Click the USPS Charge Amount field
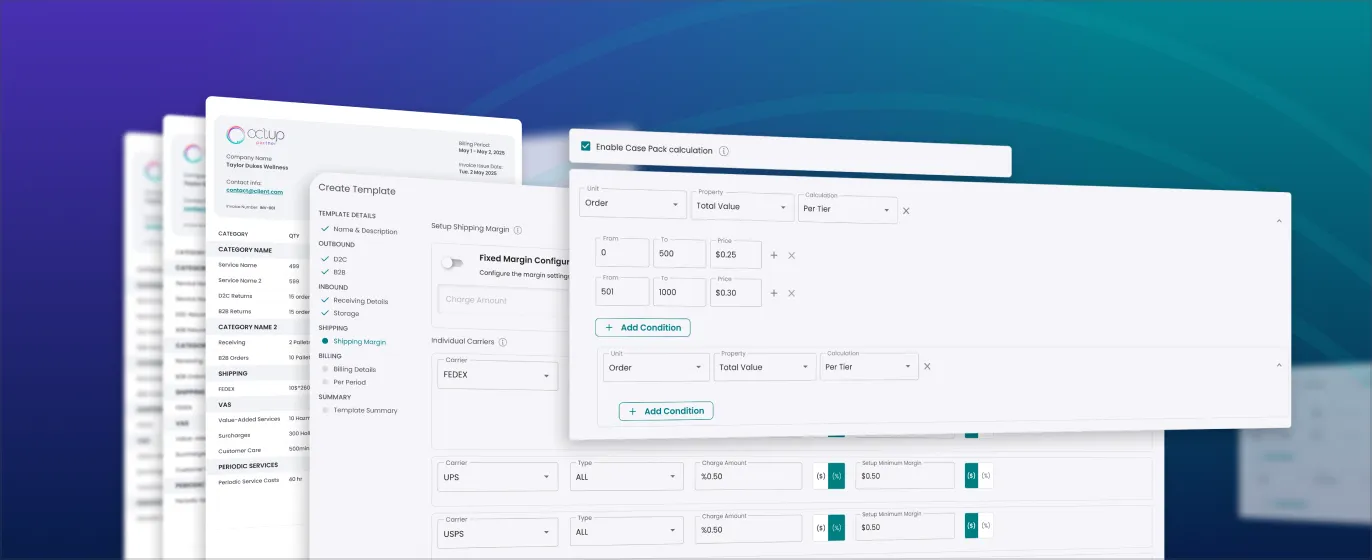This screenshot has height=560, width=1372. pos(748,529)
